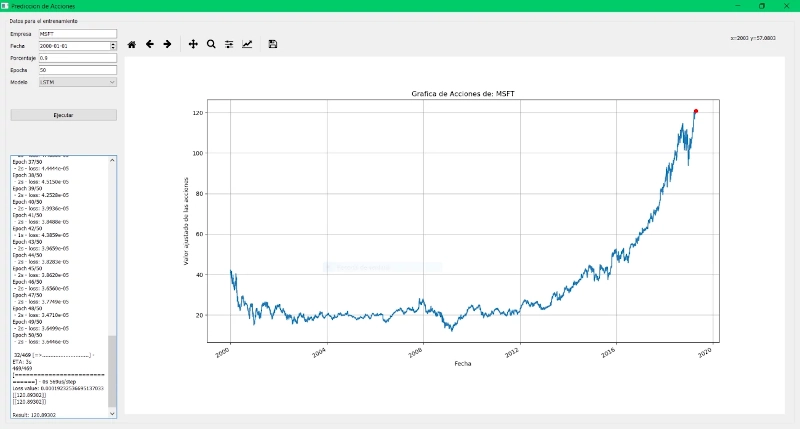Click the red prediction point on the chart
800x429 pixels.
tap(695, 111)
